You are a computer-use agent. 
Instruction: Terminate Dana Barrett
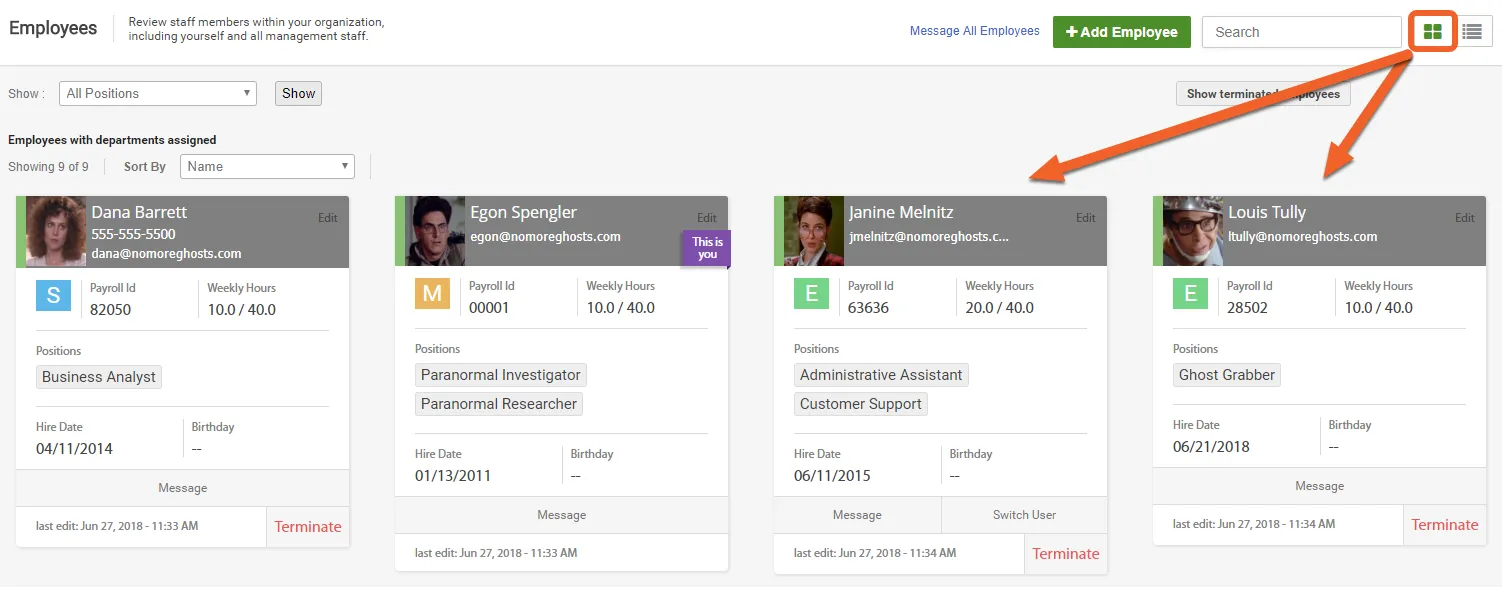(308, 527)
